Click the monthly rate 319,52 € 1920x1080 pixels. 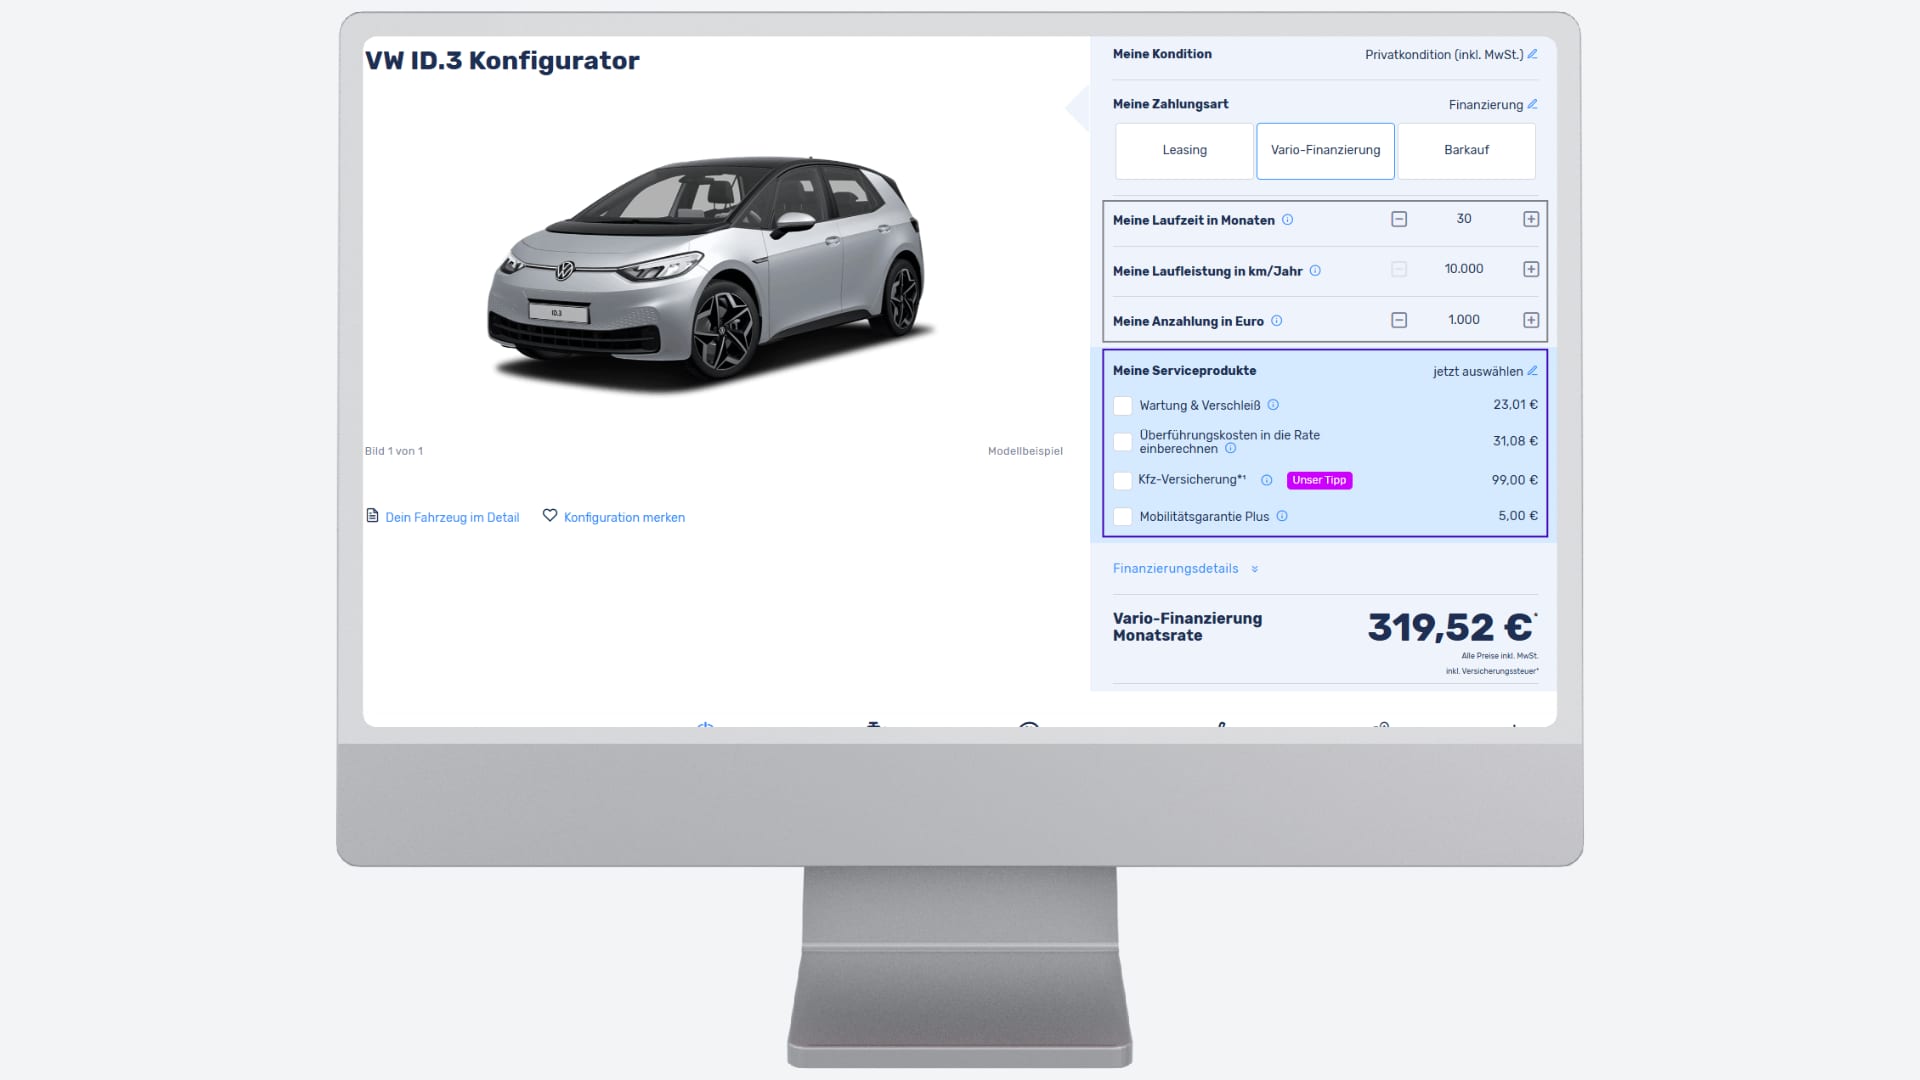(1450, 628)
